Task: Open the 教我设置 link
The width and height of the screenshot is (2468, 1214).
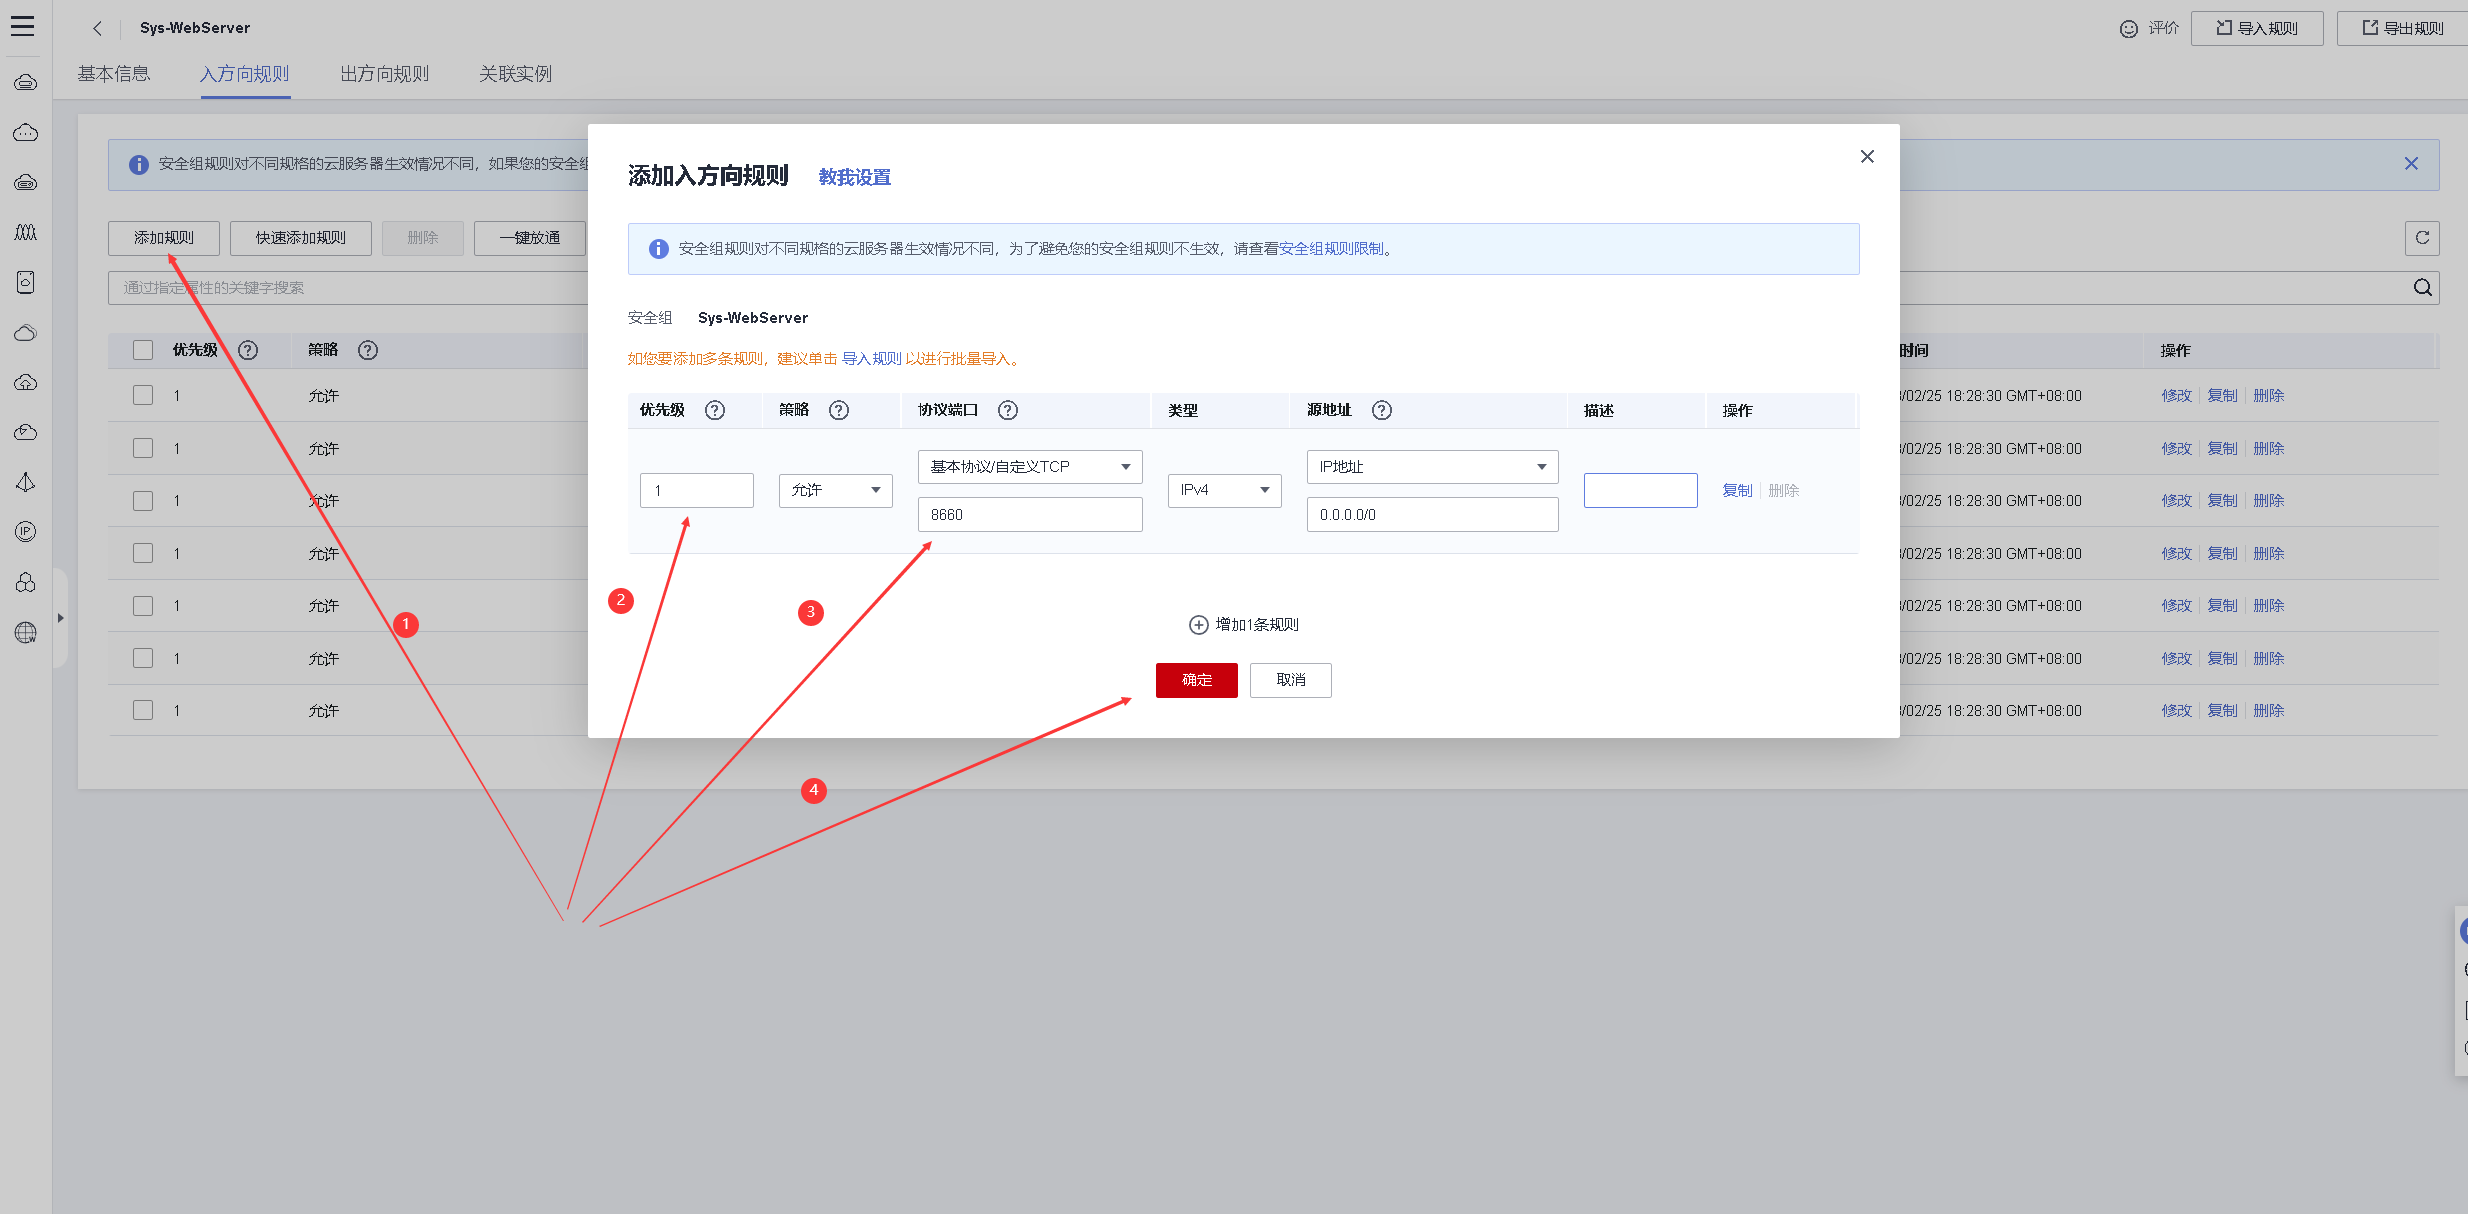Action: click(x=854, y=177)
